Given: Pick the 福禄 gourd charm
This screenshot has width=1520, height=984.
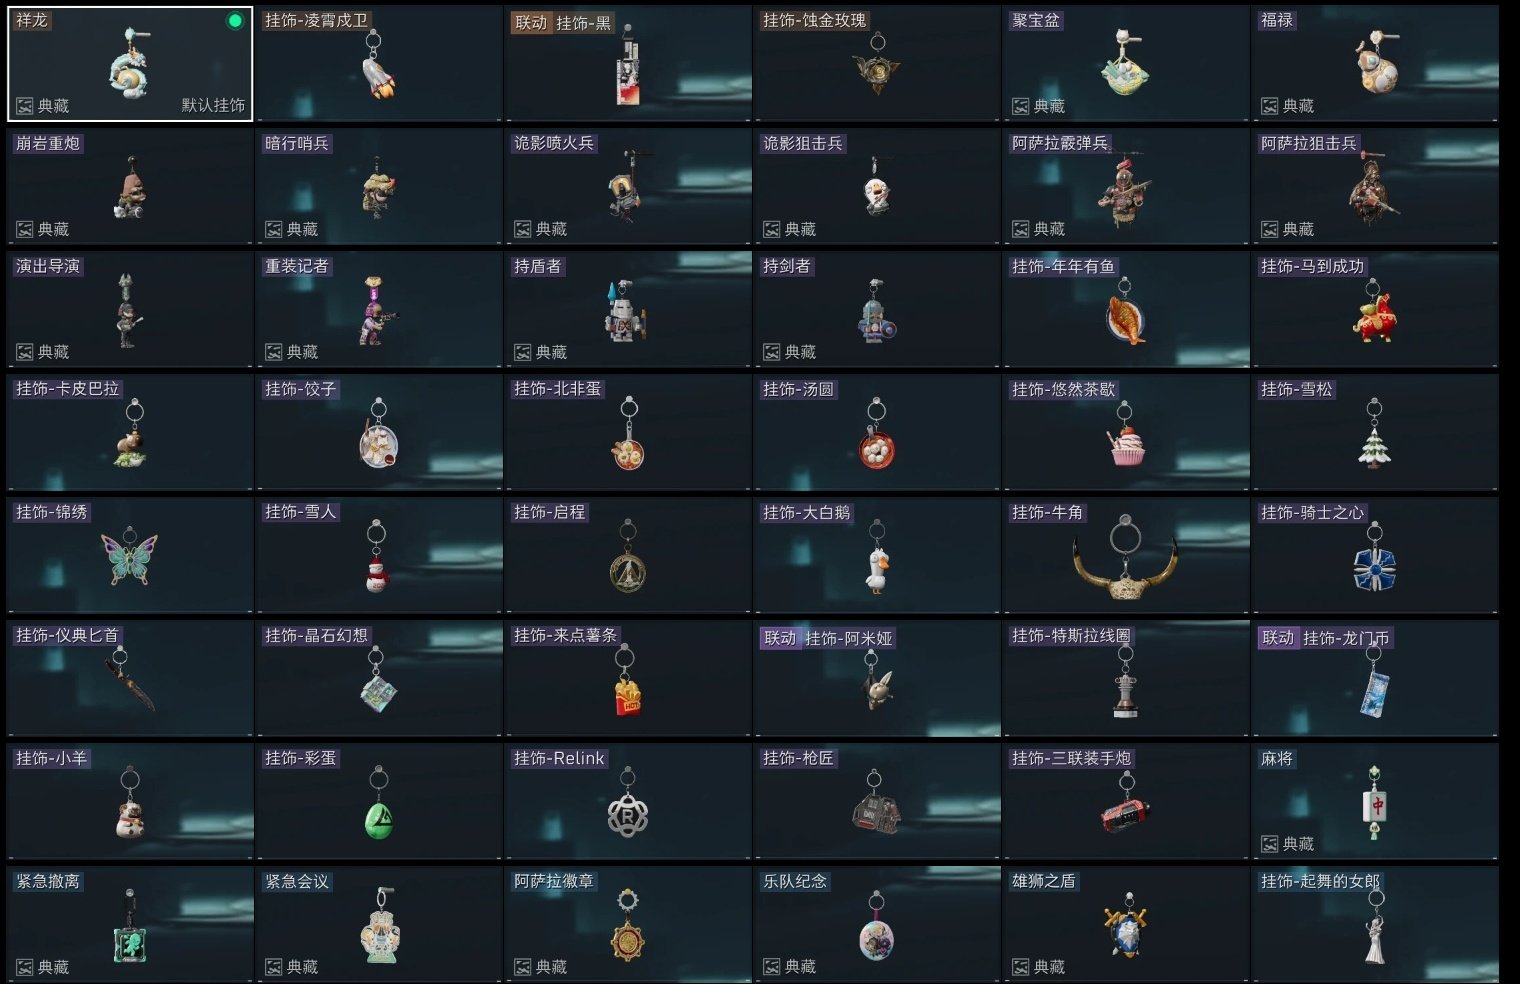Looking at the screenshot, I should coord(1375,63).
